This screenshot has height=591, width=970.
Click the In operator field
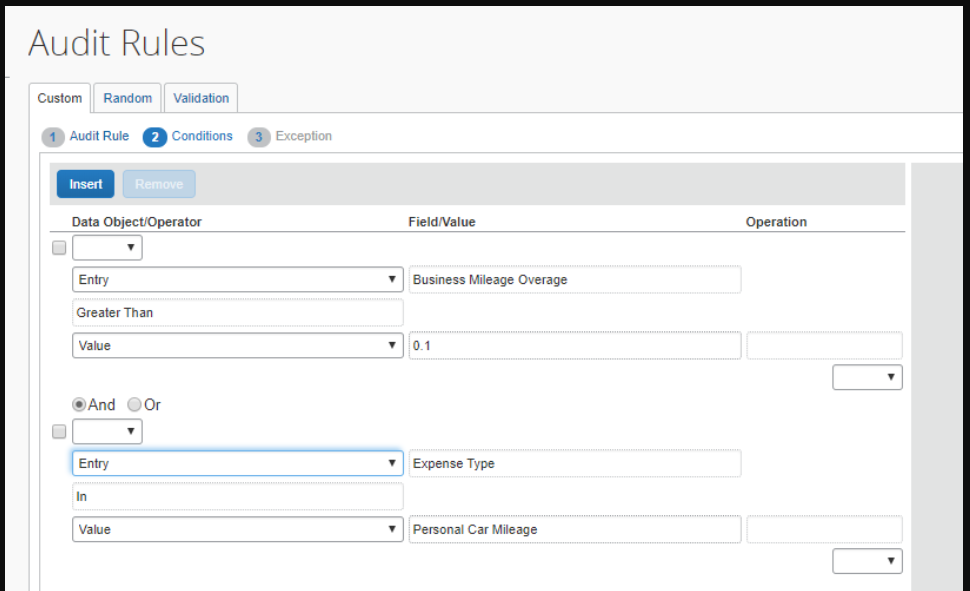(238, 496)
